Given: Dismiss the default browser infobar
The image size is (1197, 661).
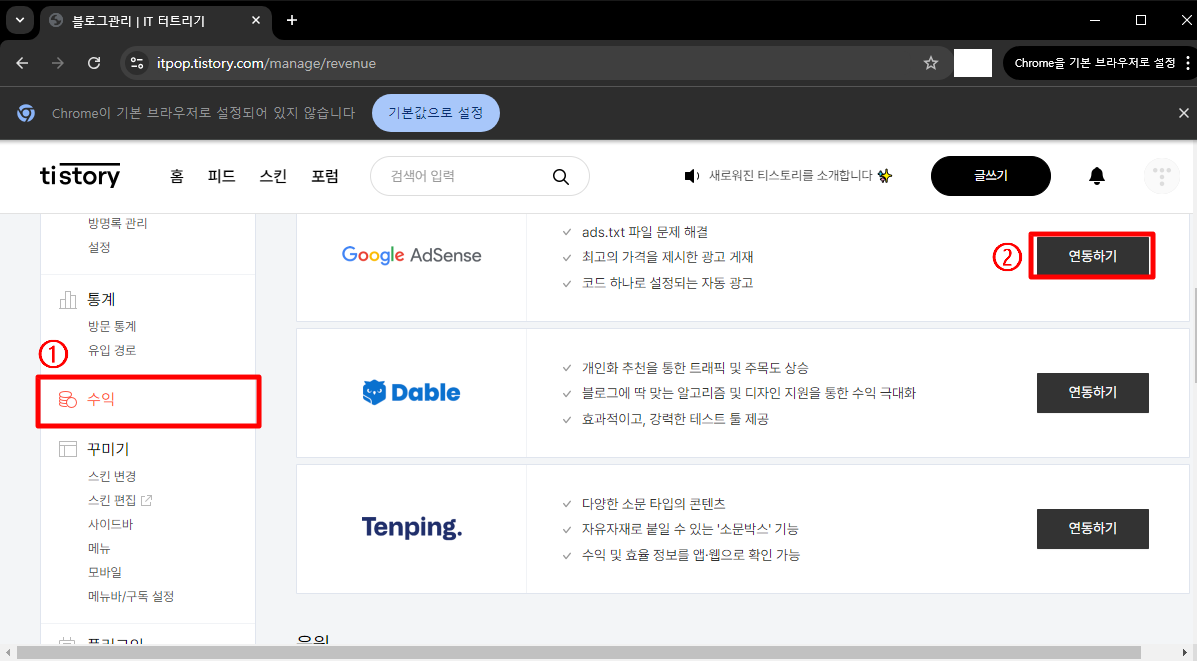Looking at the screenshot, I should 1183,113.
